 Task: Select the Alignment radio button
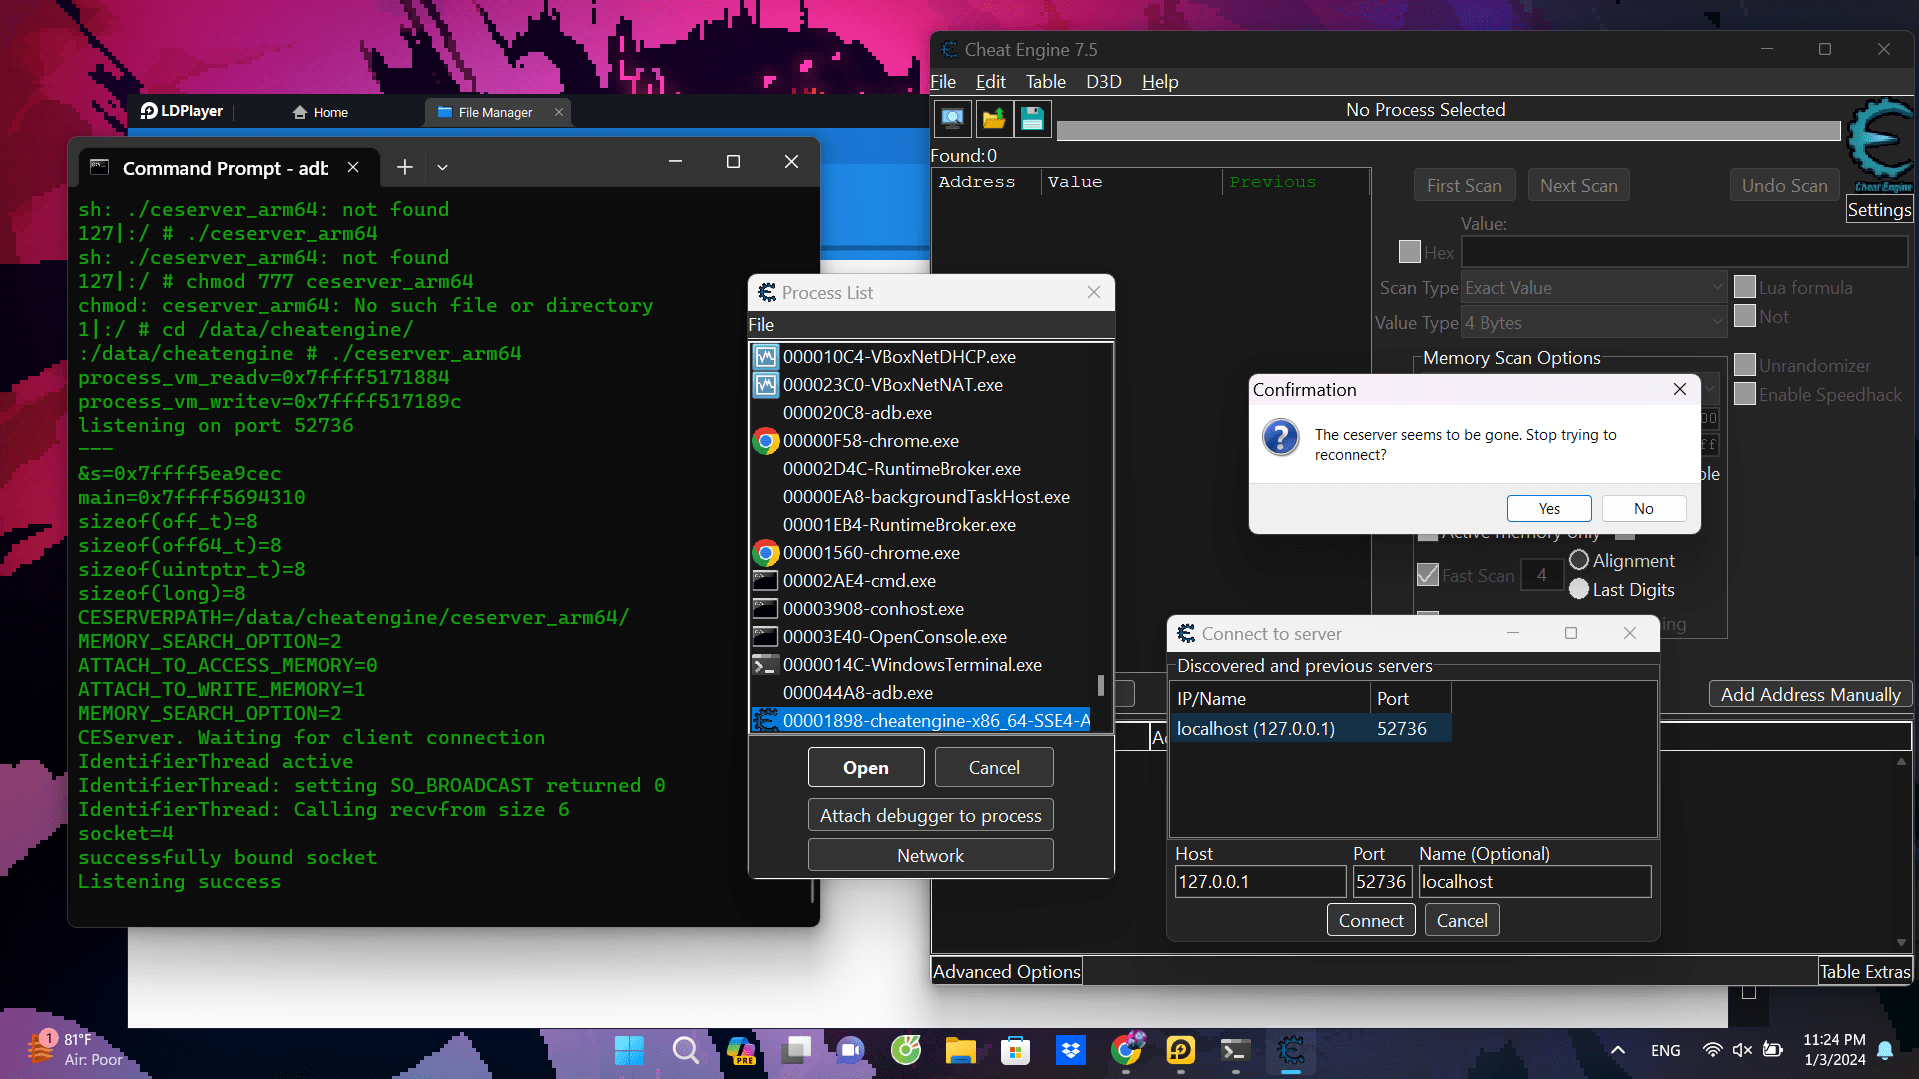click(1578, 560)
